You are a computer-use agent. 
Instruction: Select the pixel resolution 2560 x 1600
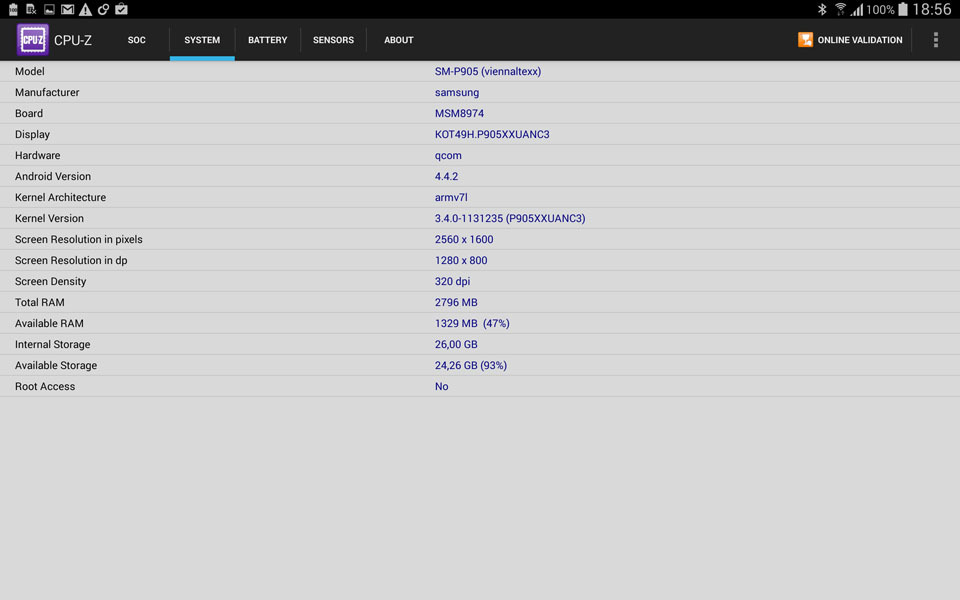click(464, 239)
